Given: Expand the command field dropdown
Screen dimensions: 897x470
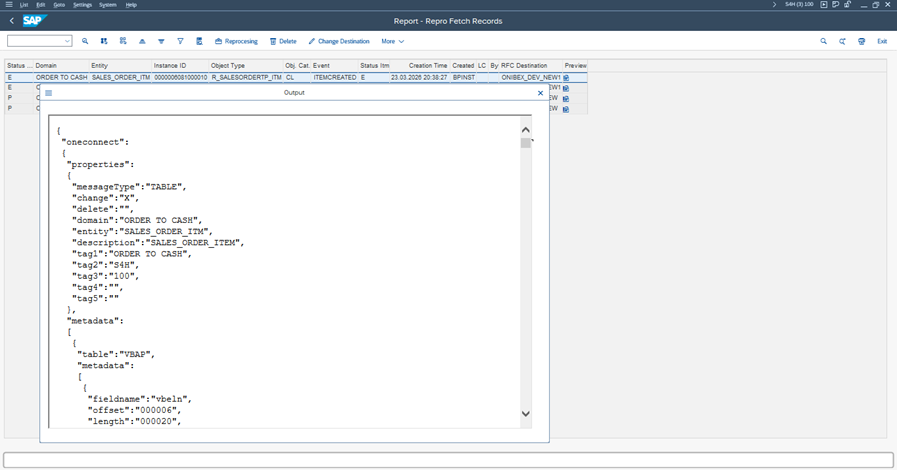Looking at the screenshot, I should (67, 42).
